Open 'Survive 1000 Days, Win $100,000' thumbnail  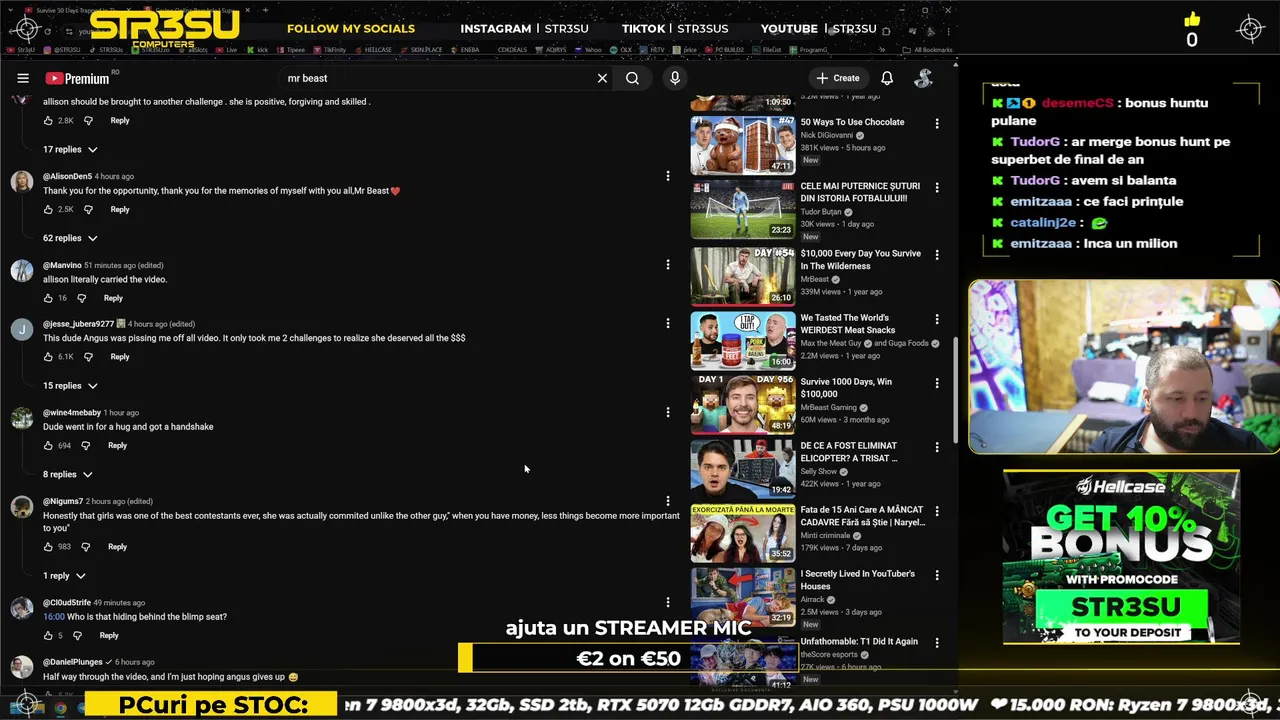point(743,404)
